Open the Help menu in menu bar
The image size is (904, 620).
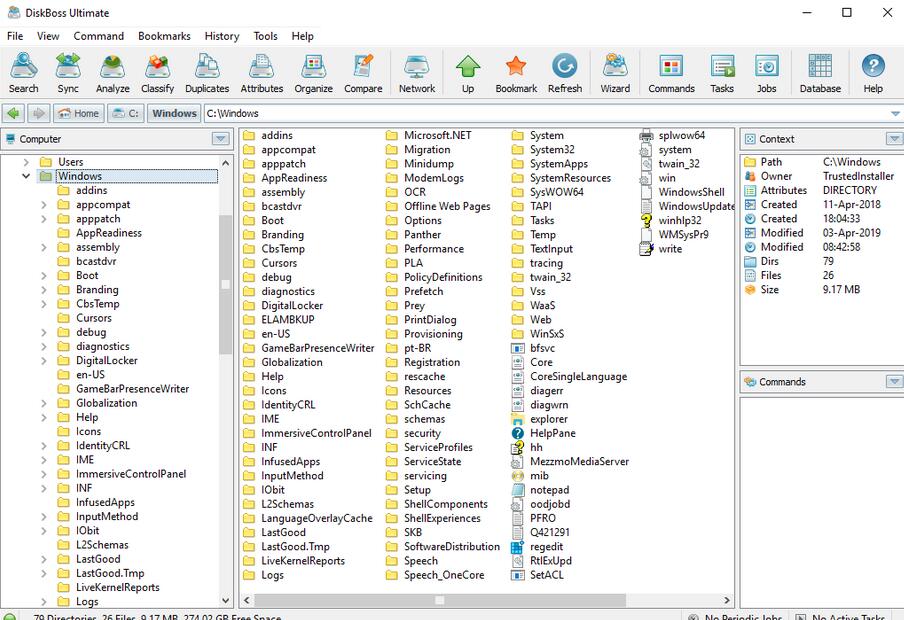303,36
